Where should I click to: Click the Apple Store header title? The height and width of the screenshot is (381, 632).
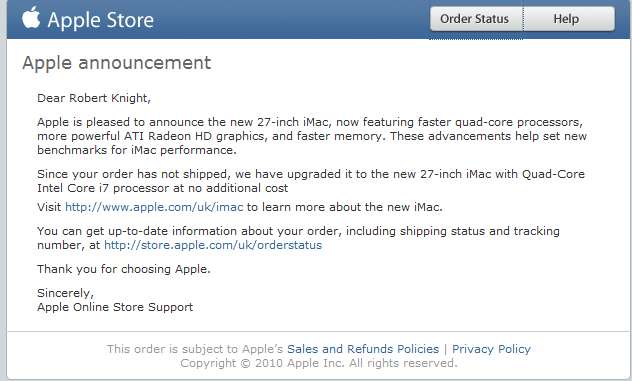pos(100,20)
